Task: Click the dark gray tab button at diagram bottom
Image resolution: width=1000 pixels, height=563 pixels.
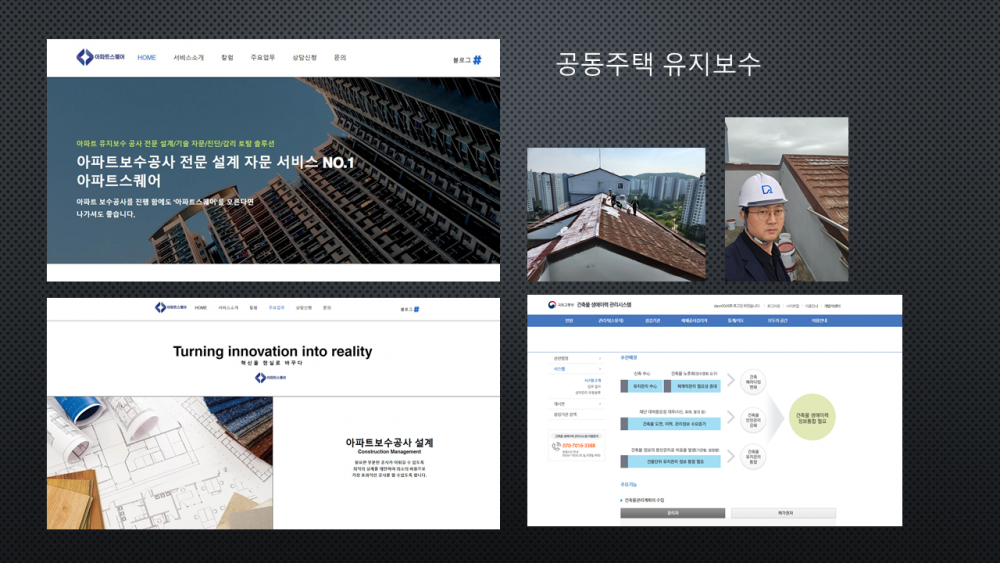Action: pos(673,513)
